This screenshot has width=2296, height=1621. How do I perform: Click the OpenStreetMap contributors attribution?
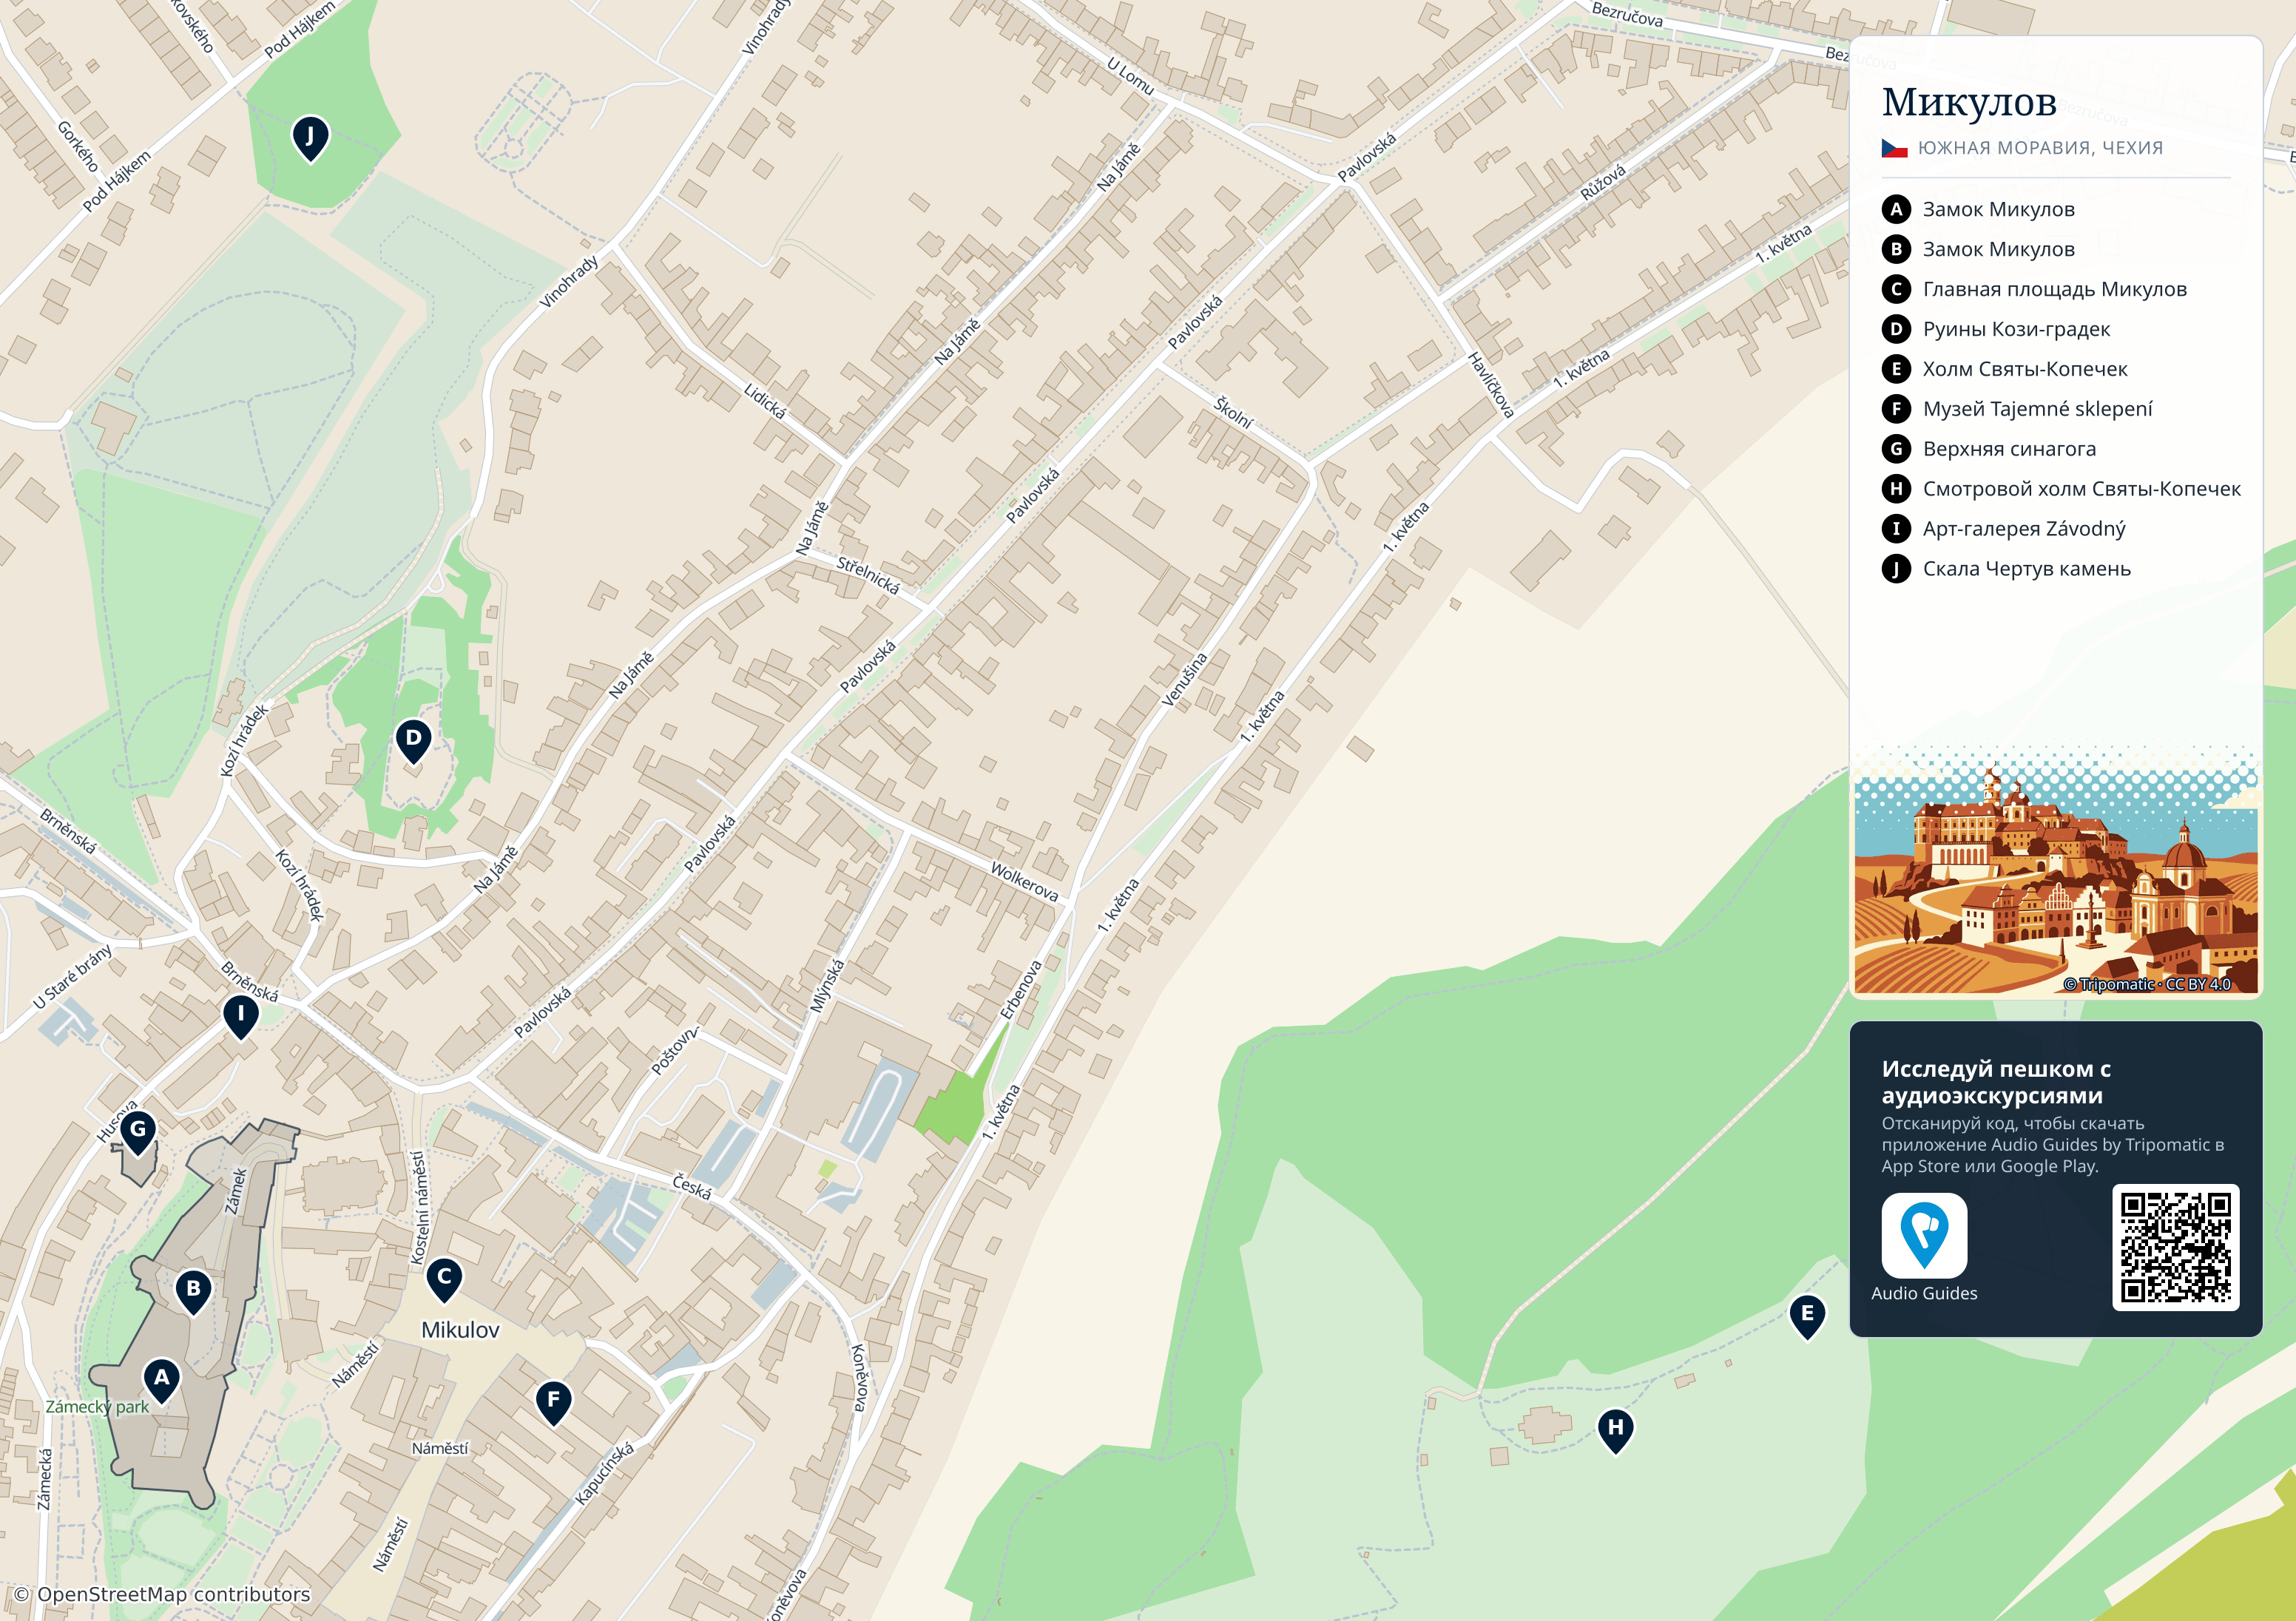click(x=162, y=1594)
